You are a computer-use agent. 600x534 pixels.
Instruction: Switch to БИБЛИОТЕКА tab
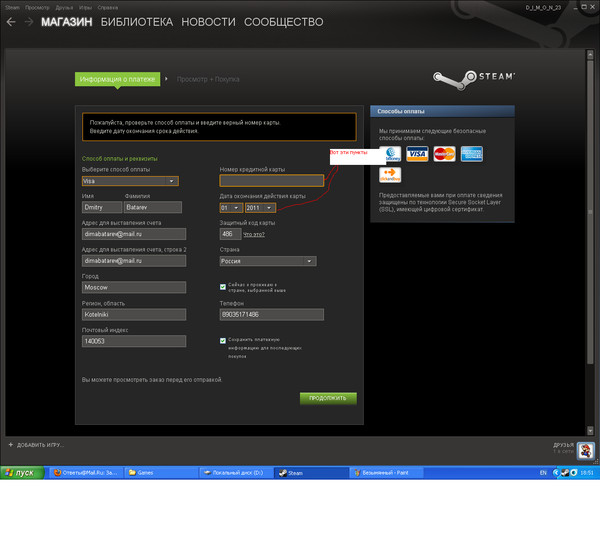click(137, 22)
